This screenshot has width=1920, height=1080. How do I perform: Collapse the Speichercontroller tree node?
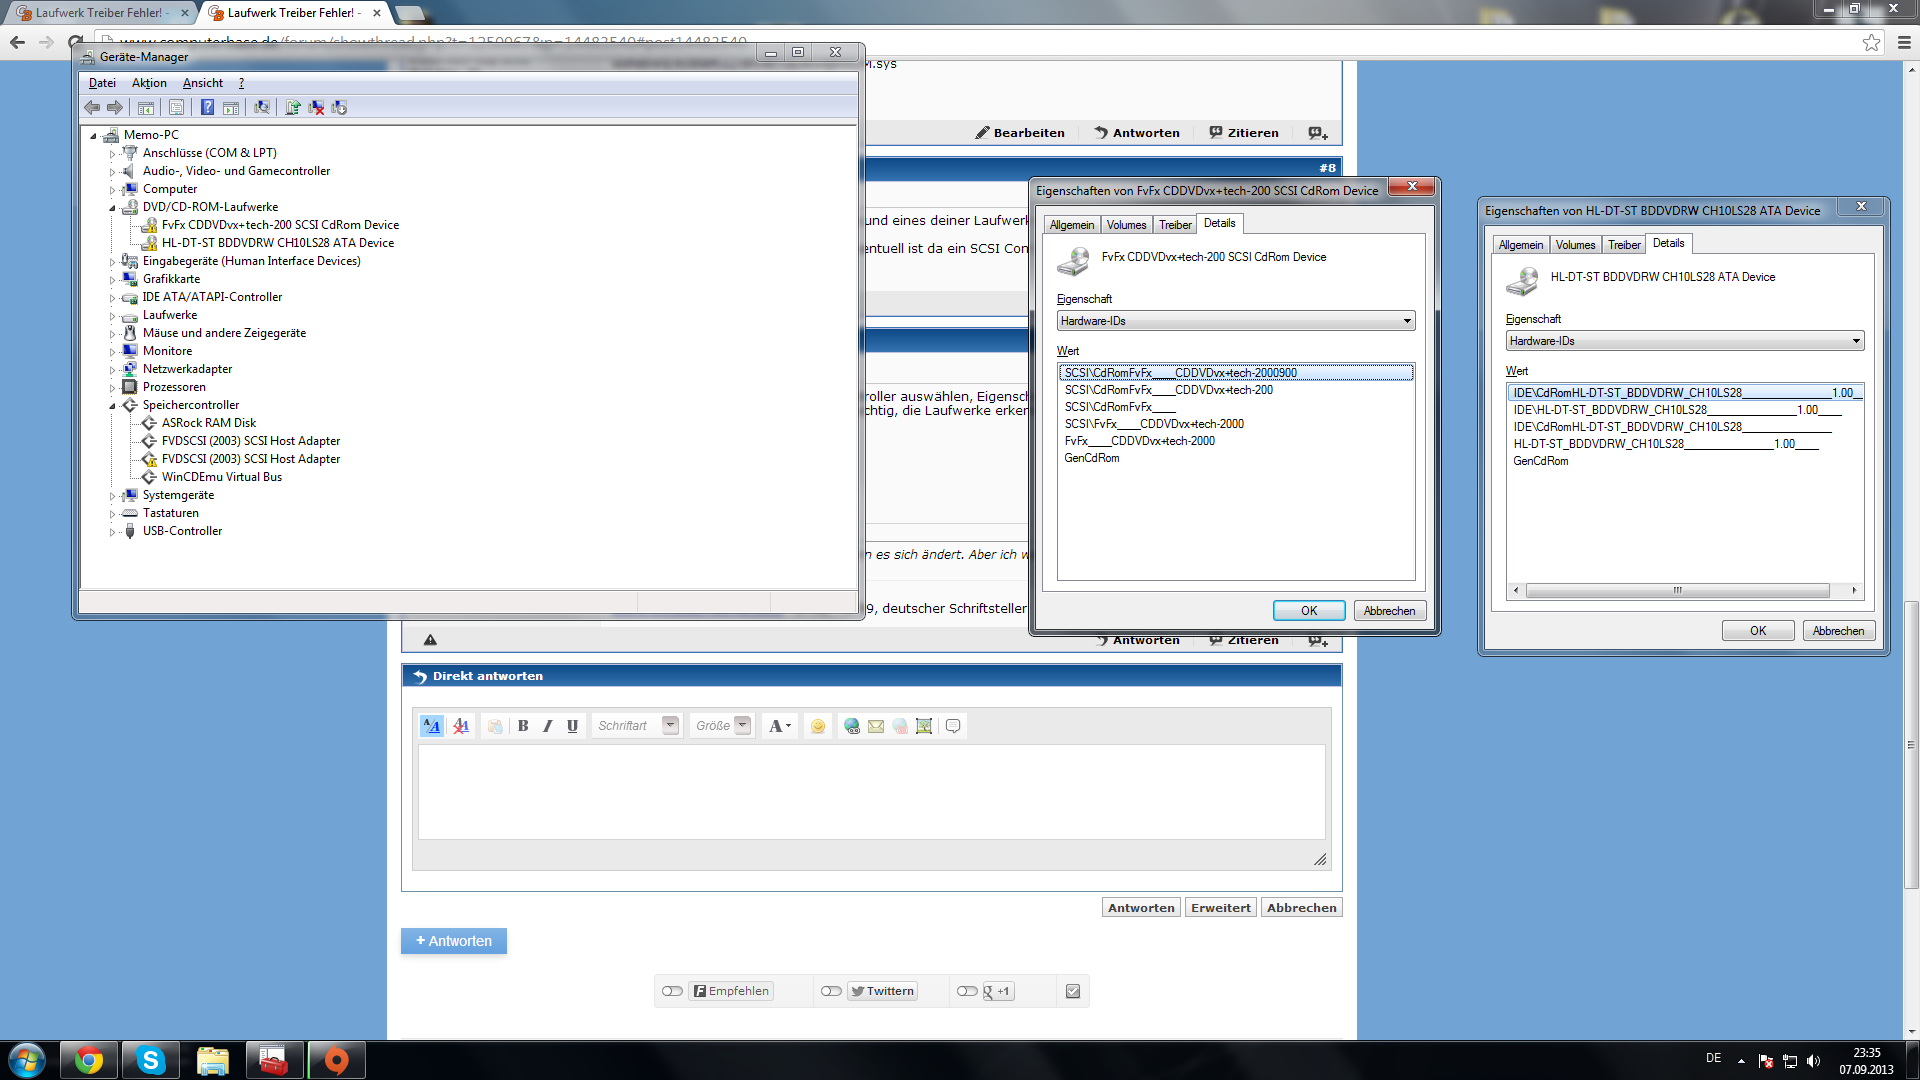click(112, 406)
